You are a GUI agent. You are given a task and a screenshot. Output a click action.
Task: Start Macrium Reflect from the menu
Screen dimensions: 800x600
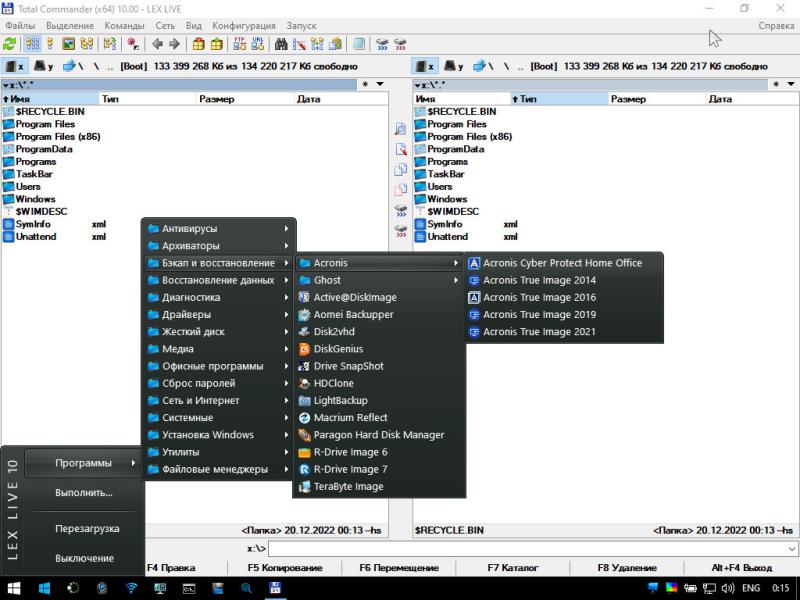click(379, 418)
